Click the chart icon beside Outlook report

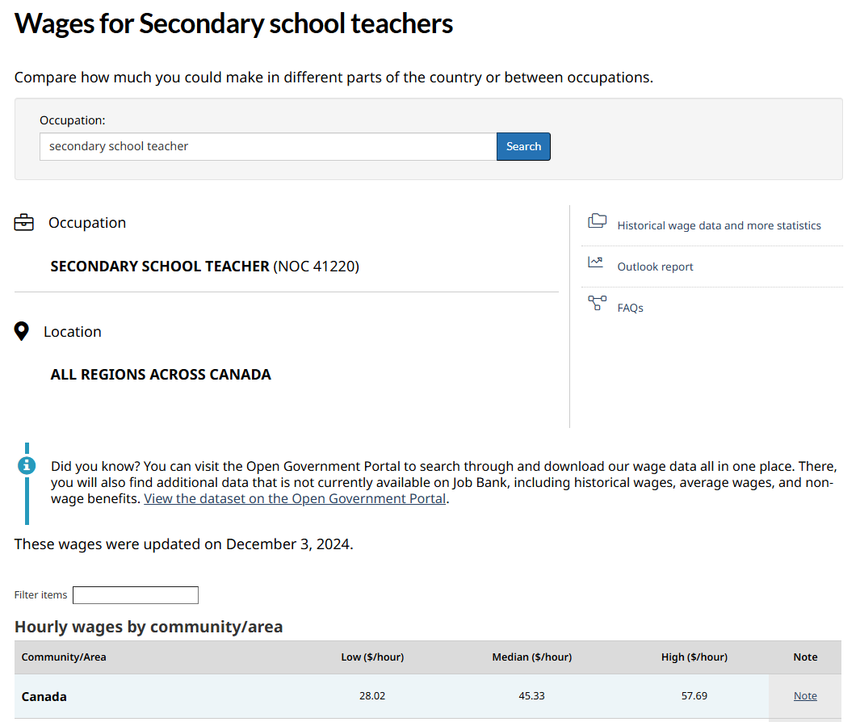596,263
